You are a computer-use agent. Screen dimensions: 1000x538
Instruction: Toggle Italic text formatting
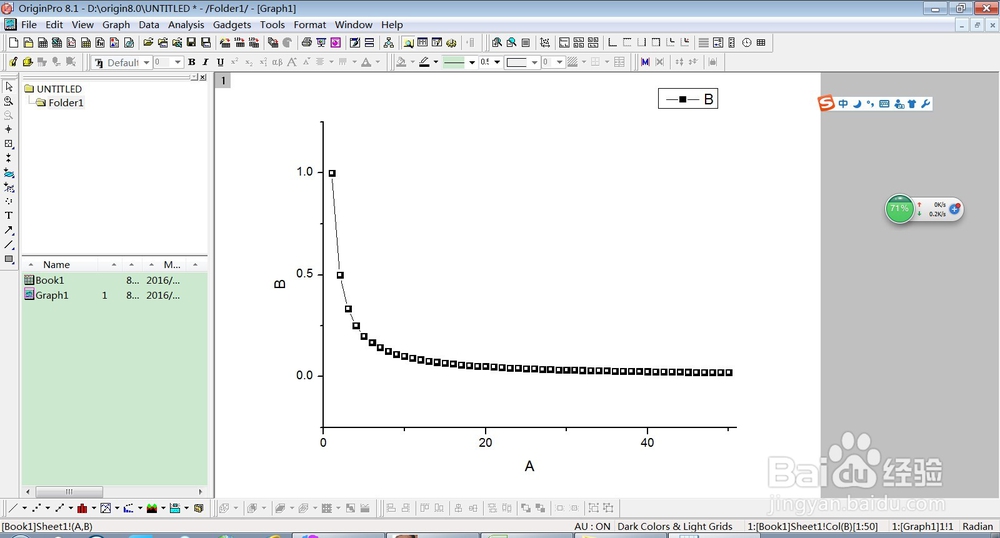[x=205, y=62]
